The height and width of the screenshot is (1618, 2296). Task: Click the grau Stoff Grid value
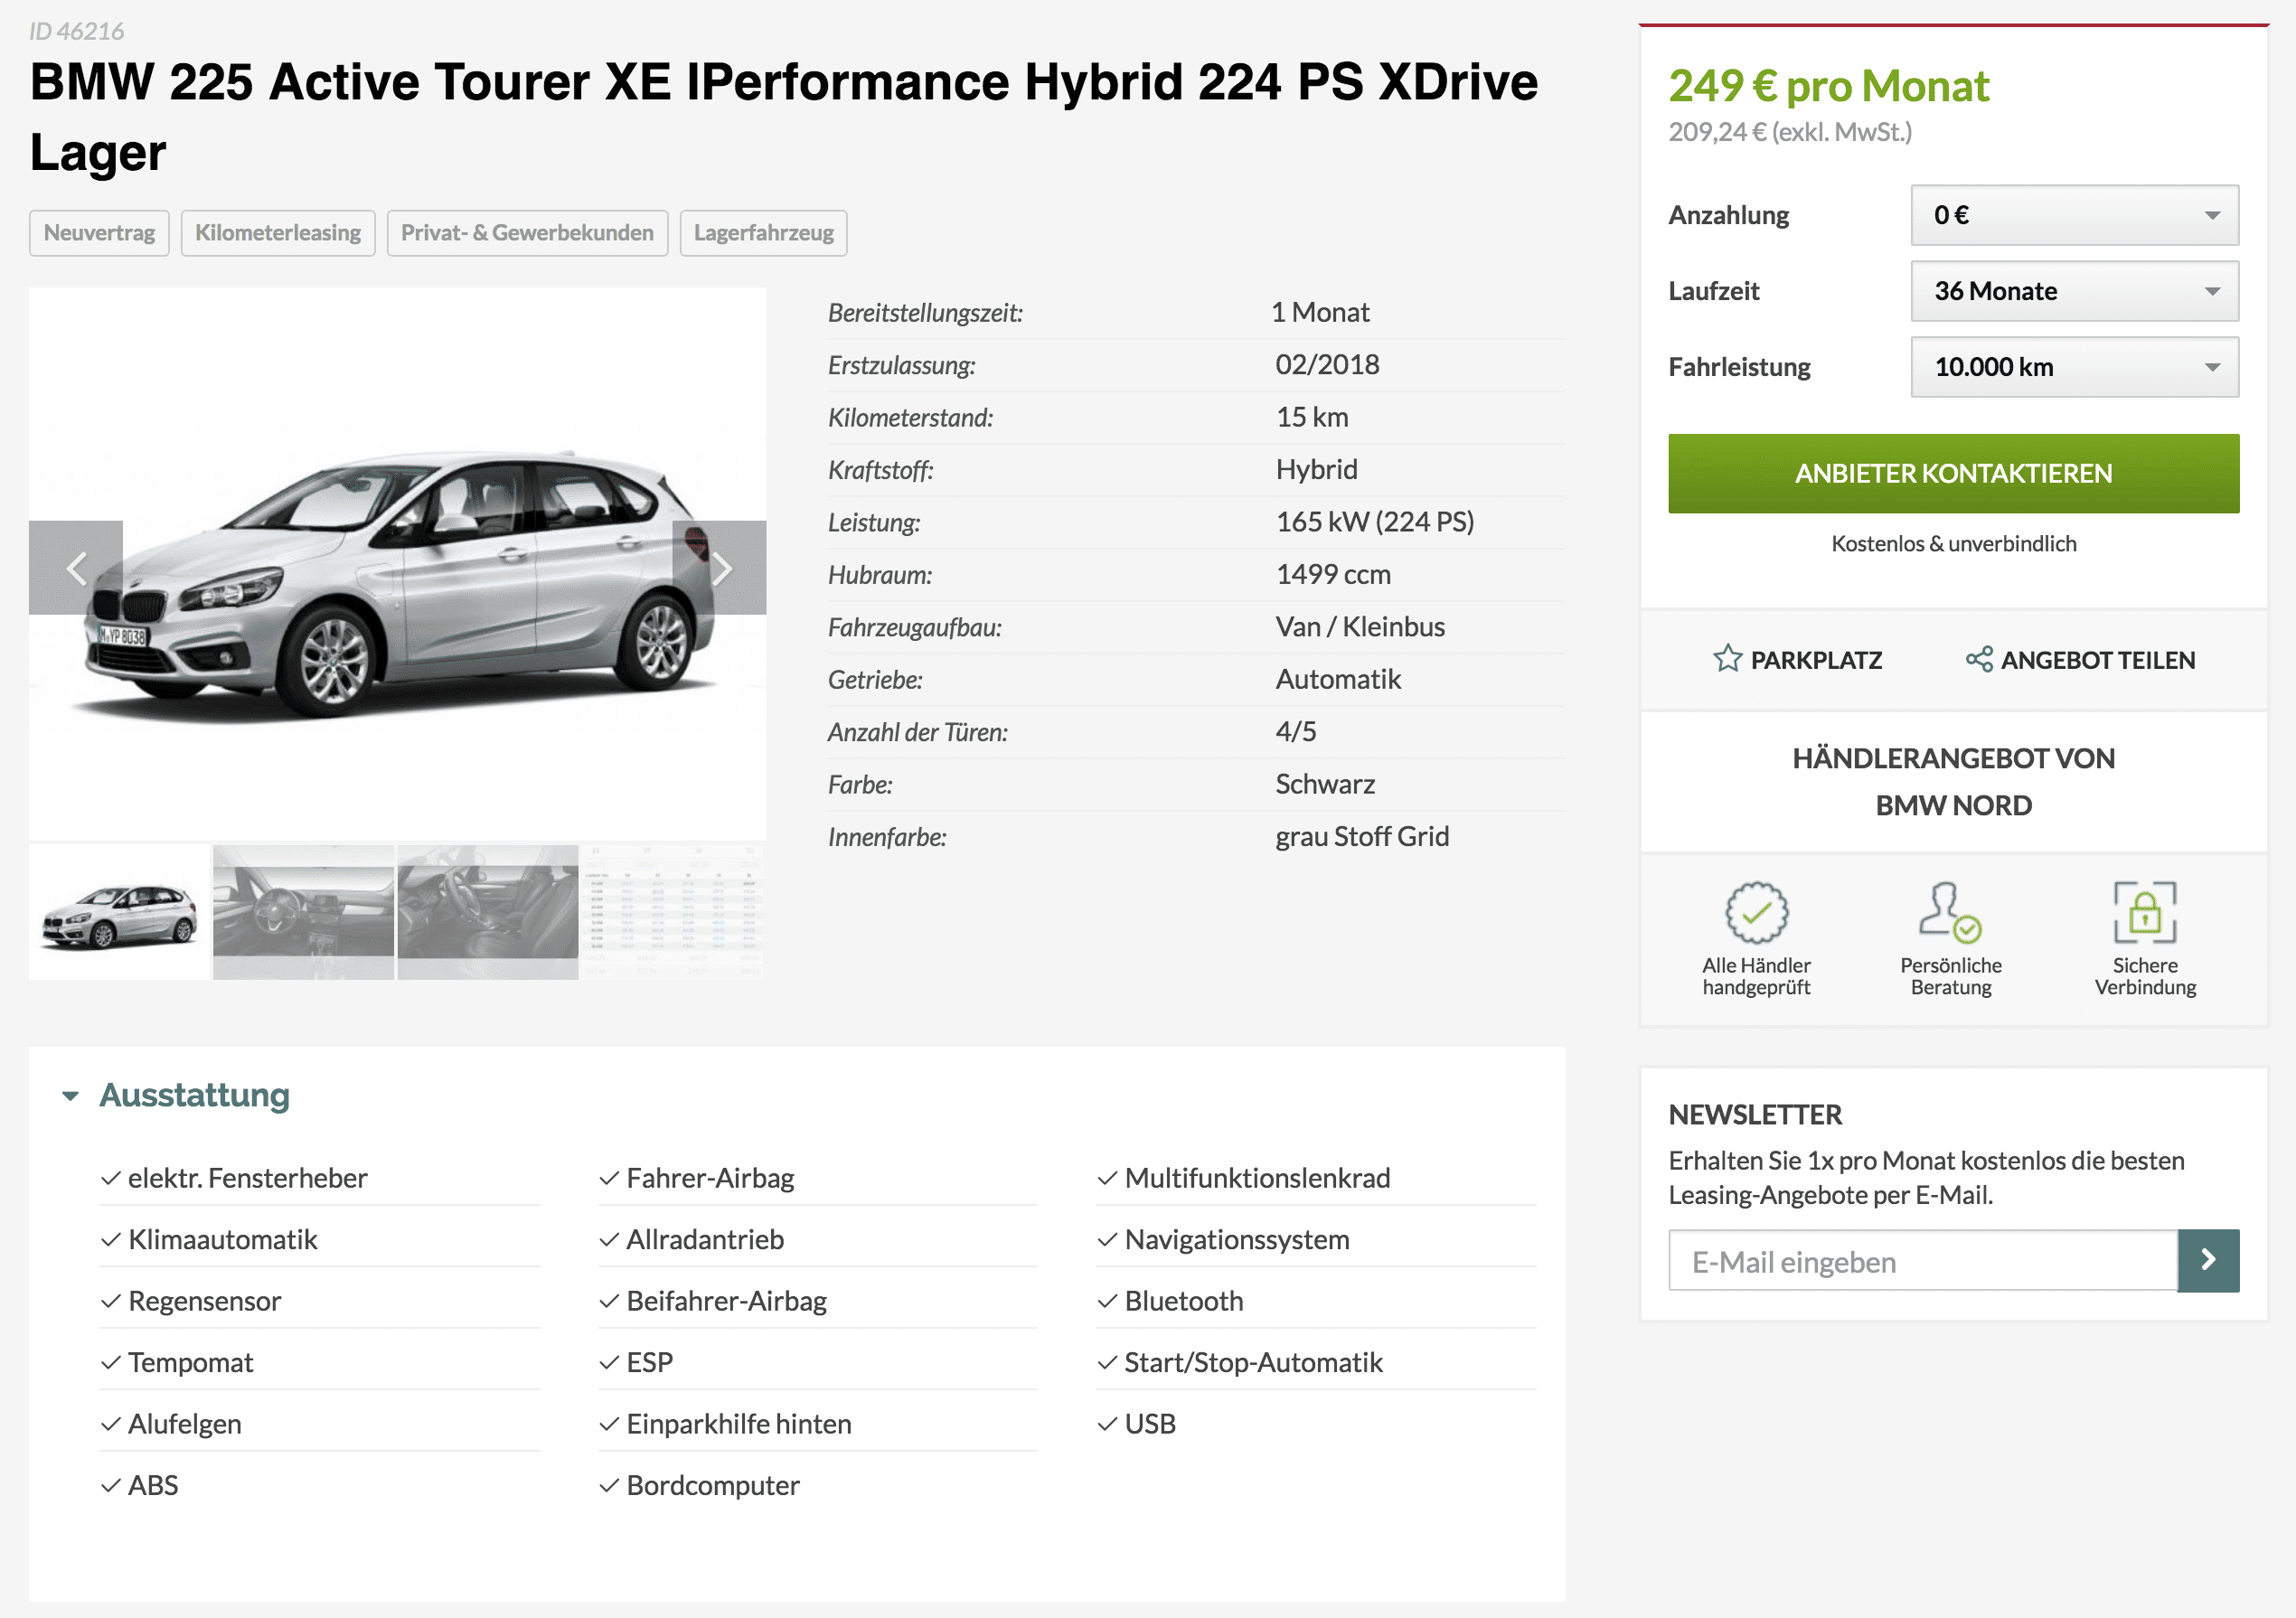pos(1362,837)
